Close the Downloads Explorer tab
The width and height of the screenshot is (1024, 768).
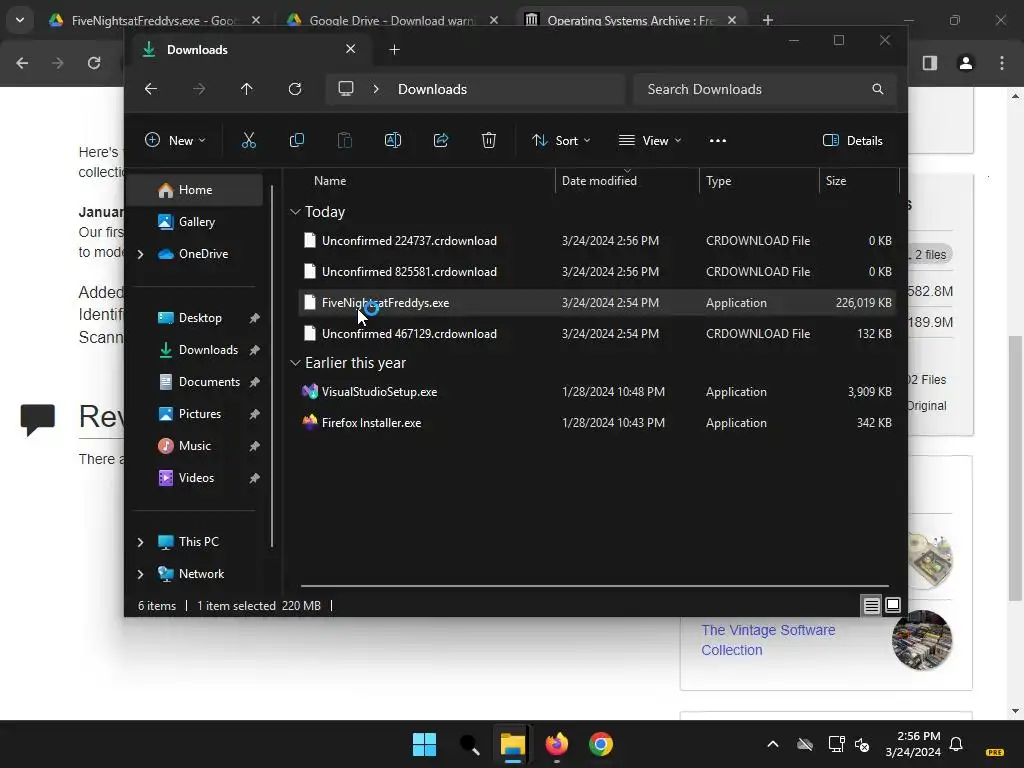[351, 49]
